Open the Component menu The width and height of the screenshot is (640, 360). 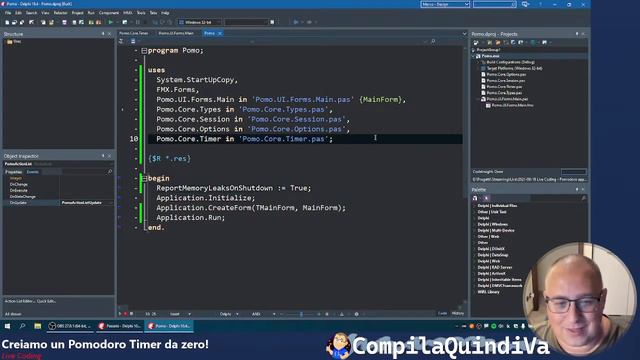(x=109, y=13)
